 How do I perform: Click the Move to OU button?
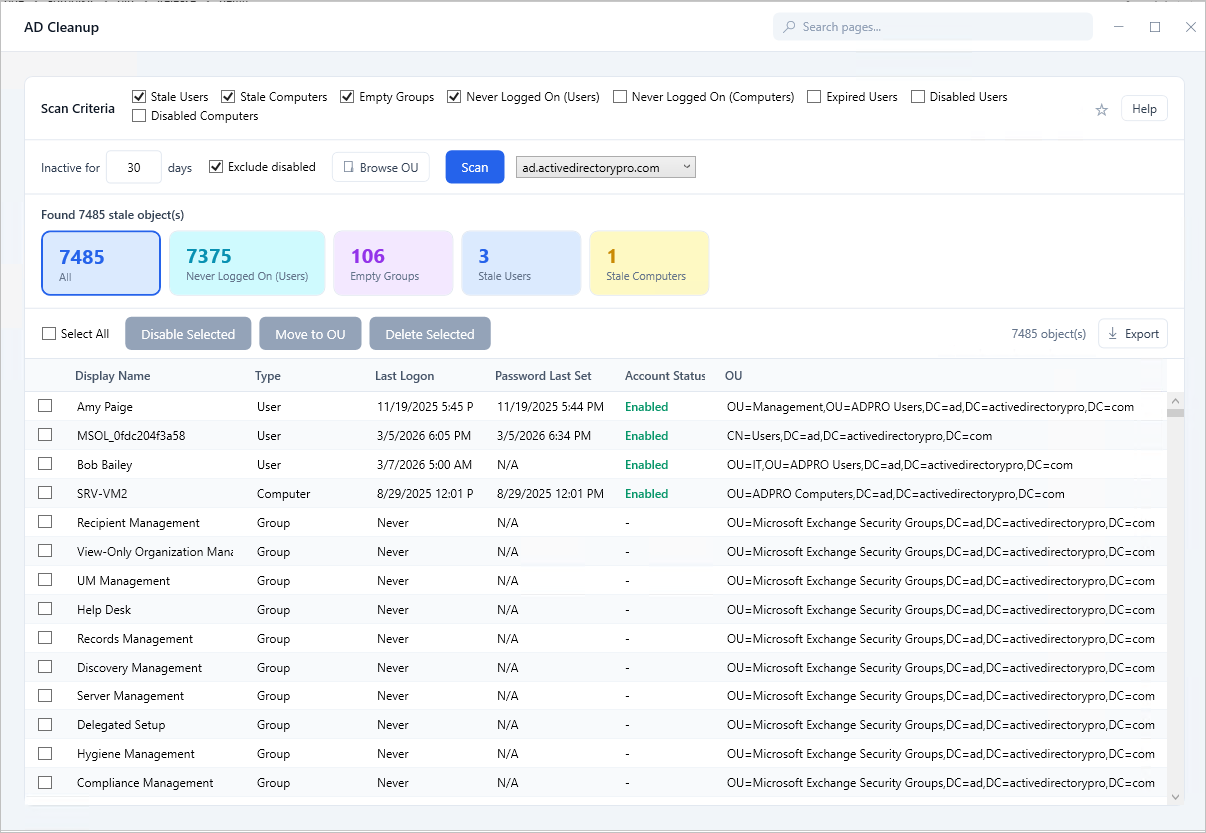point(310,334)
